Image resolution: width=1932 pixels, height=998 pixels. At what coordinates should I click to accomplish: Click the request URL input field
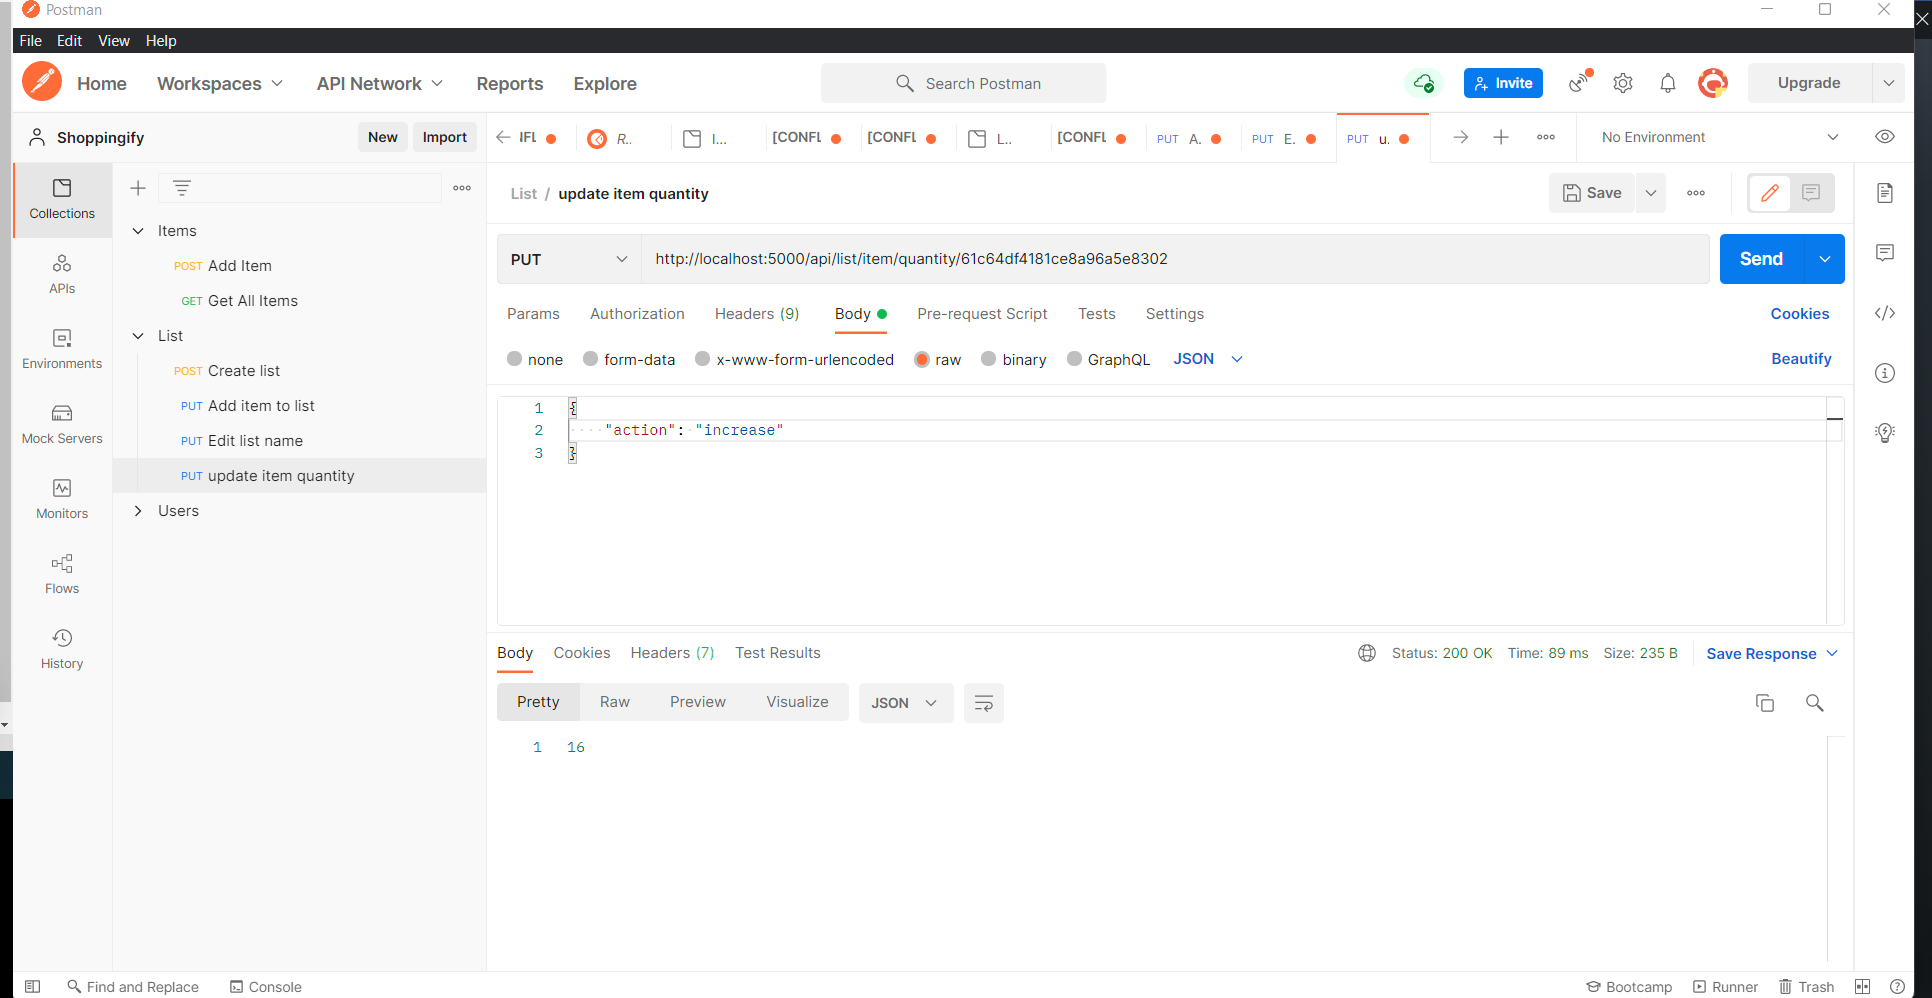[1175, 259]
